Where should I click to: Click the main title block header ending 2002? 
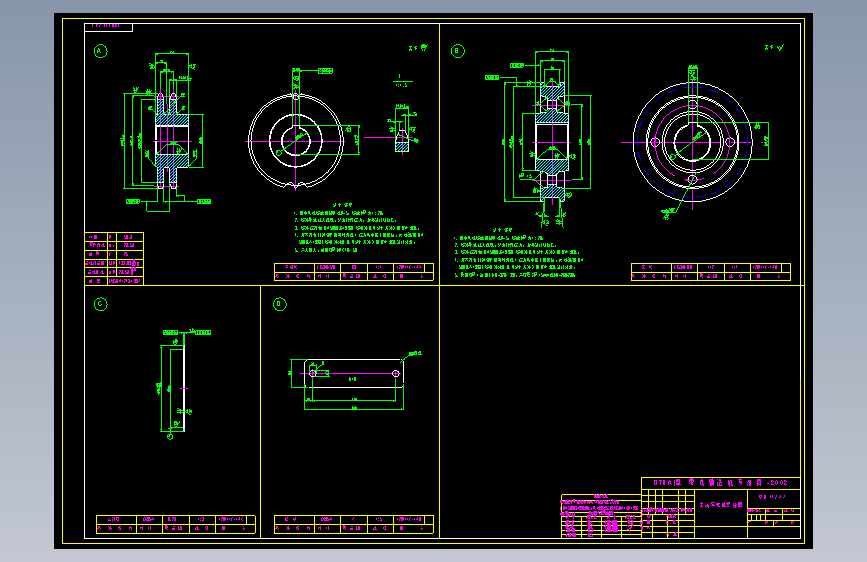click(720, 483)
